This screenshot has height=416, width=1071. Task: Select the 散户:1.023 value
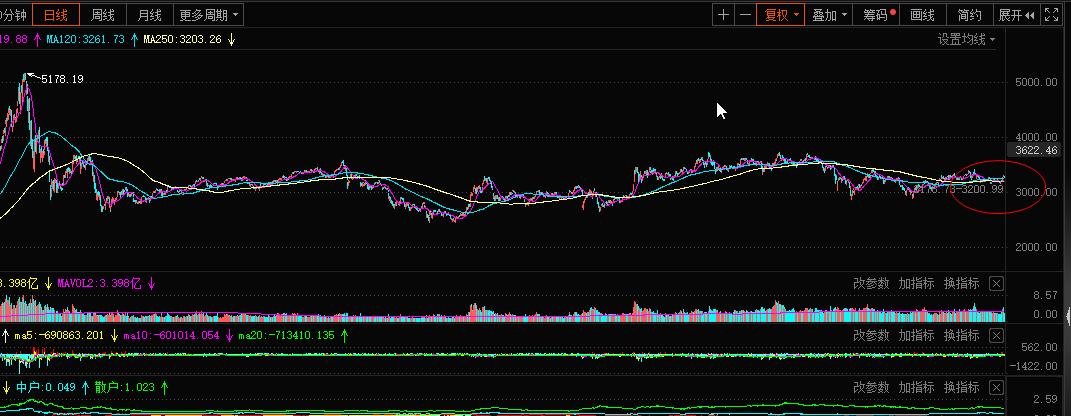click(x=123, y=387)
